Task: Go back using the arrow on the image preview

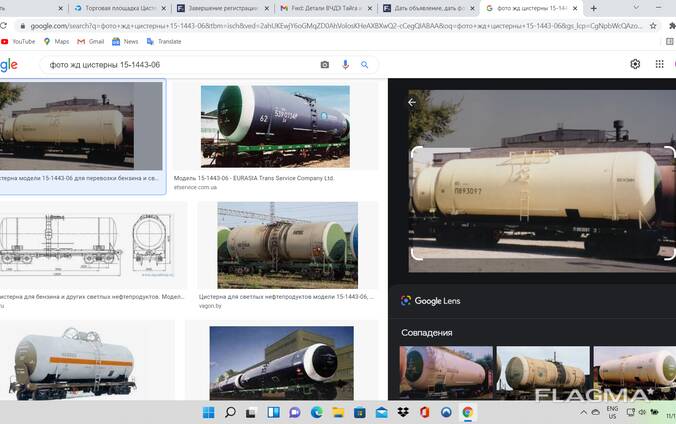Action: (x=412, y=103)
